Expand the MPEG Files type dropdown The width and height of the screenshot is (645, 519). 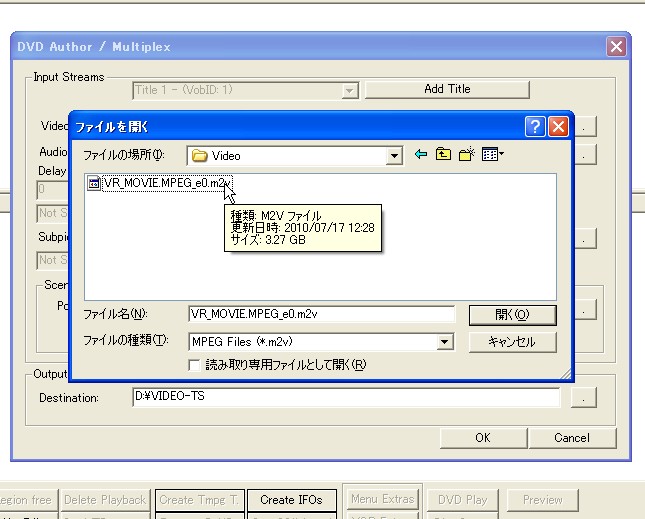pos(444,342)
